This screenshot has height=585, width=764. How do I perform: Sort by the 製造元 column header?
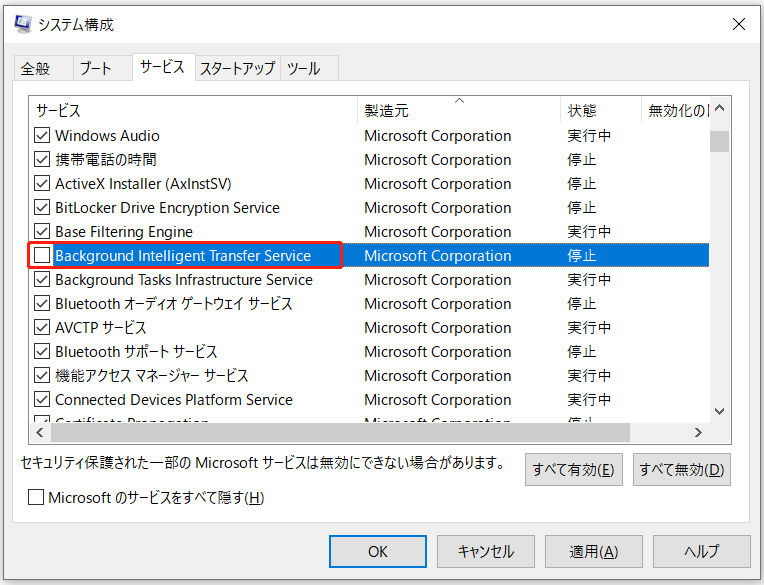[x=459, y=111]
